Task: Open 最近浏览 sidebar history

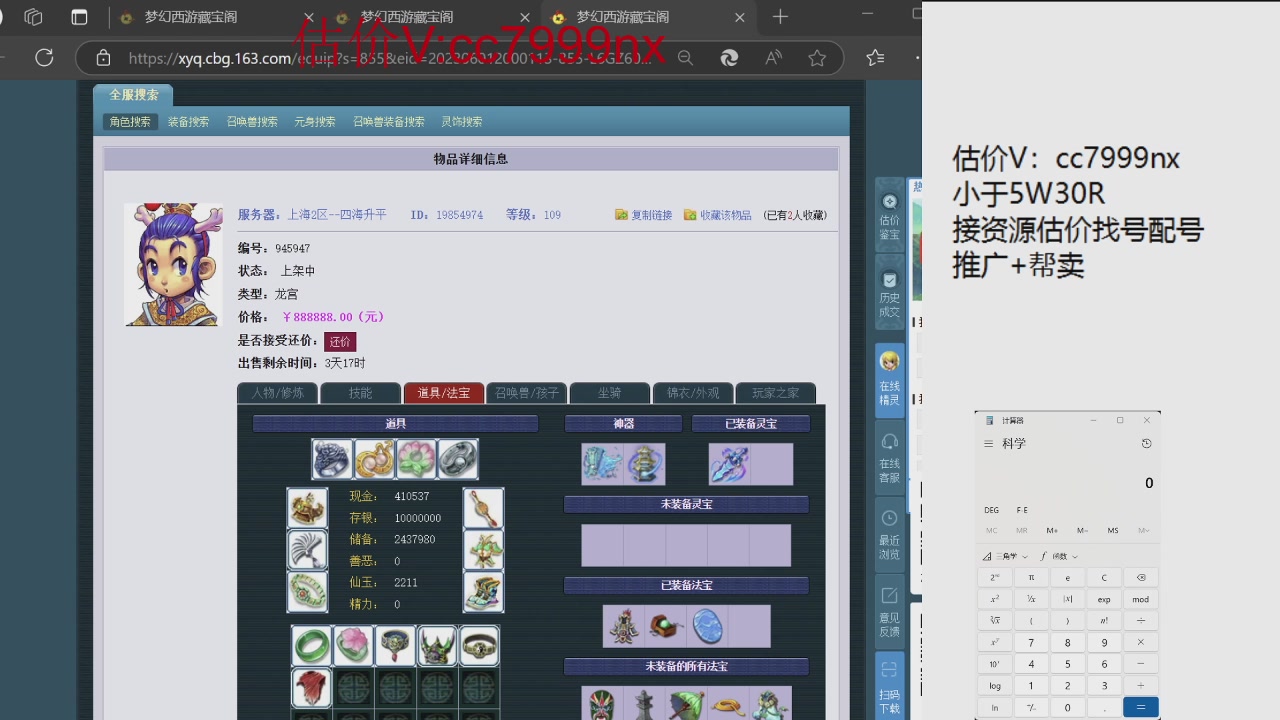Action: click(889, 535)
